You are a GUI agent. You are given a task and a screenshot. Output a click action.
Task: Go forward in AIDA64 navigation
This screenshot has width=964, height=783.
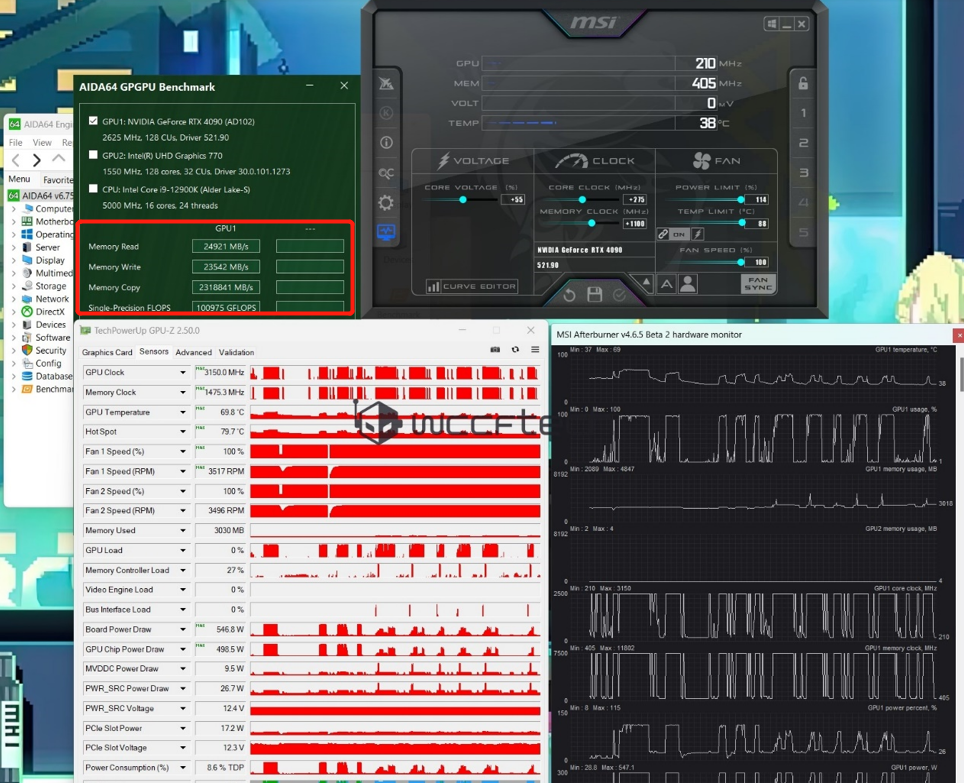pos(37,160)
